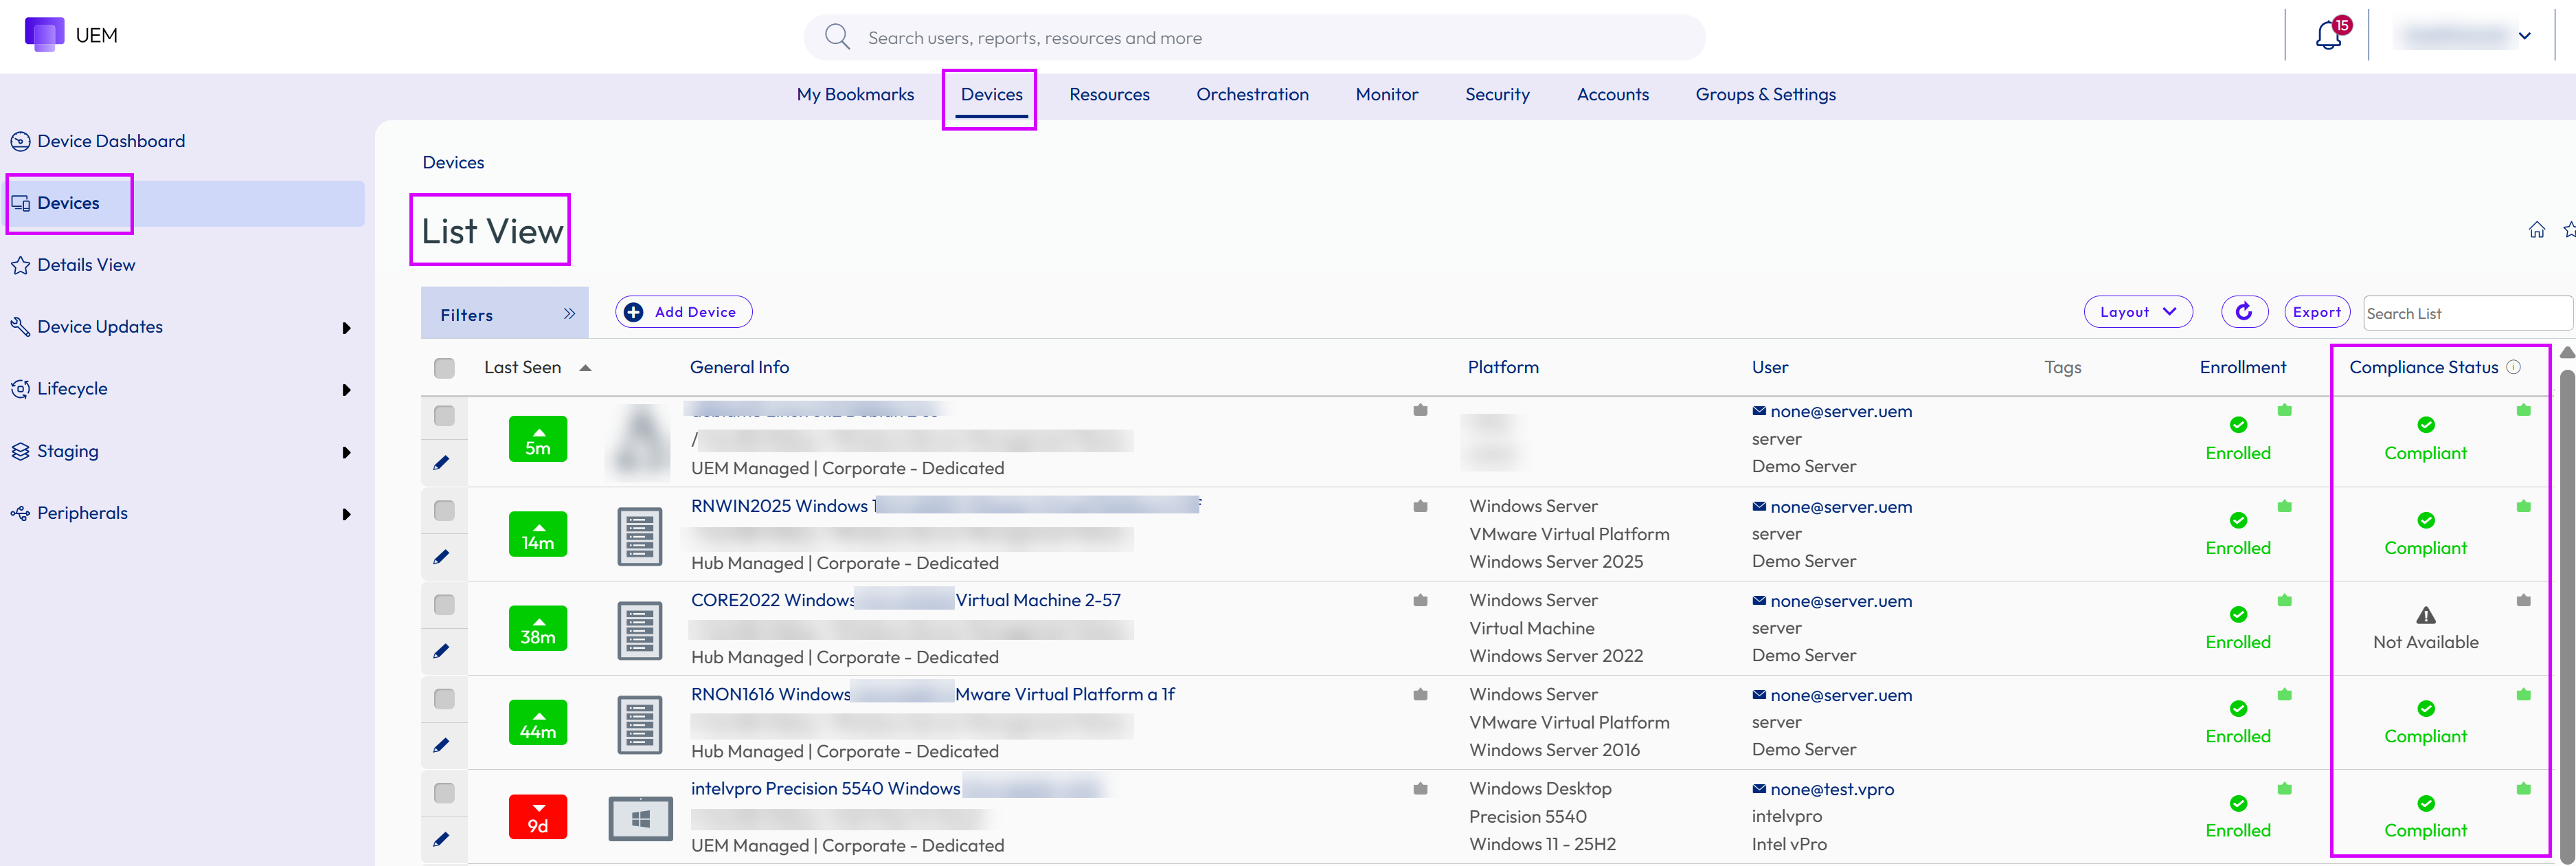Click the Compliance Status info icon
Image resolution: width=2576 pixels, height=866 pixels.
tap(2513, 367)
